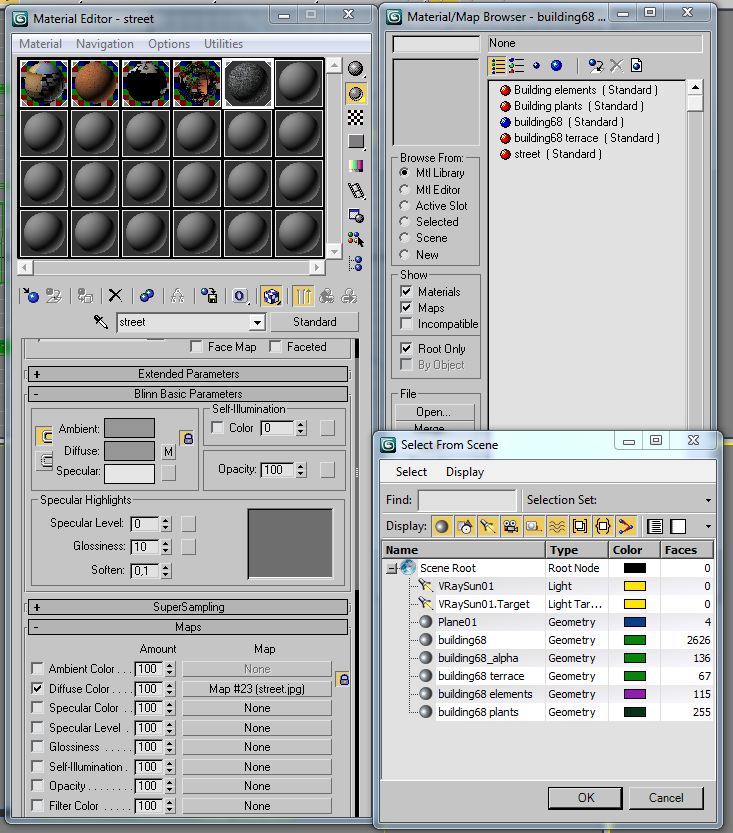
Task: Uncheck the Diffuse Color map checkbox
Action: pos(37,688)
